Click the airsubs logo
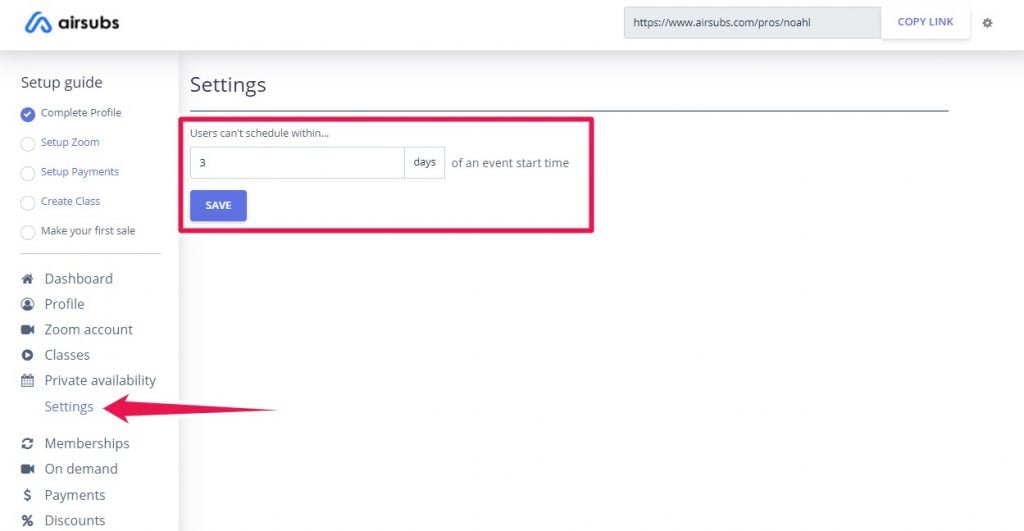This screenshot has width=1024, height=531. (72, 23)
